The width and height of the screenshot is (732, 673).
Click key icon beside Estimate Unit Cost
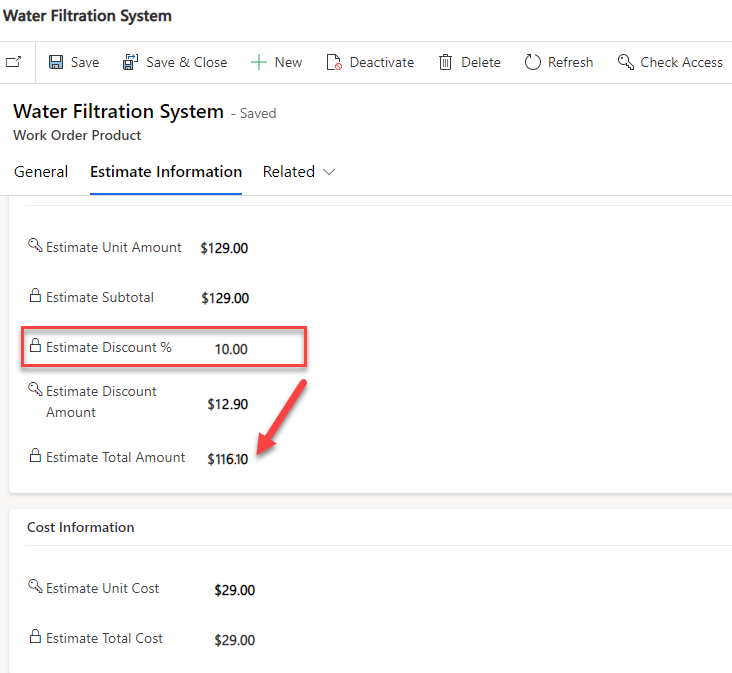click(35, 586)
